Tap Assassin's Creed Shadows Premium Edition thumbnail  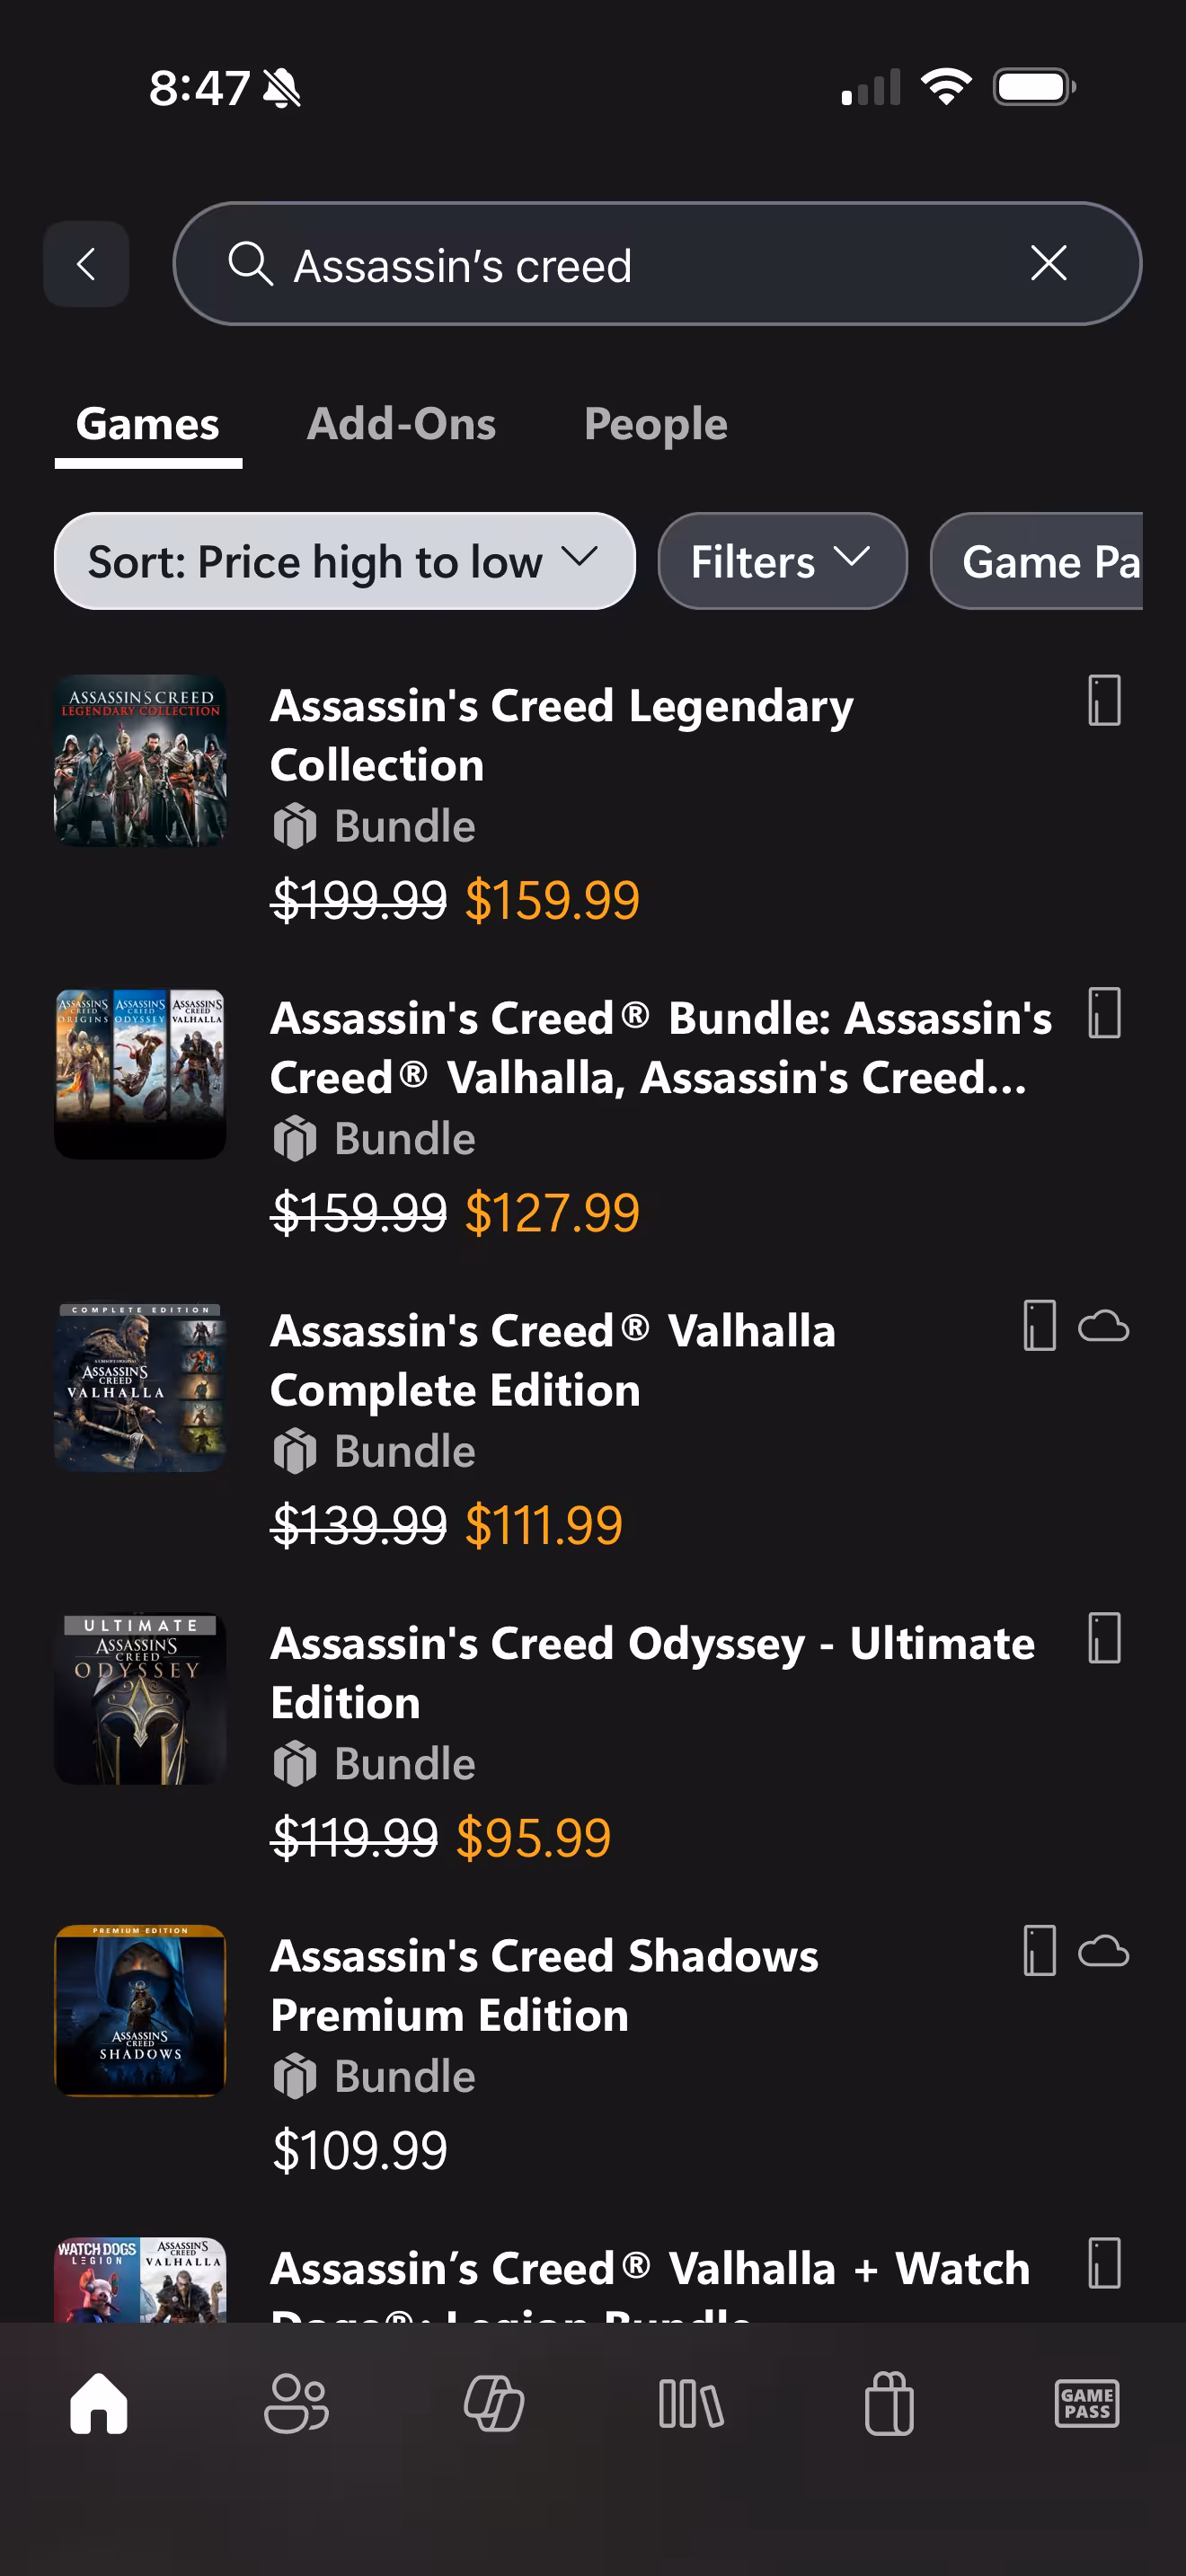point(140,2010)
